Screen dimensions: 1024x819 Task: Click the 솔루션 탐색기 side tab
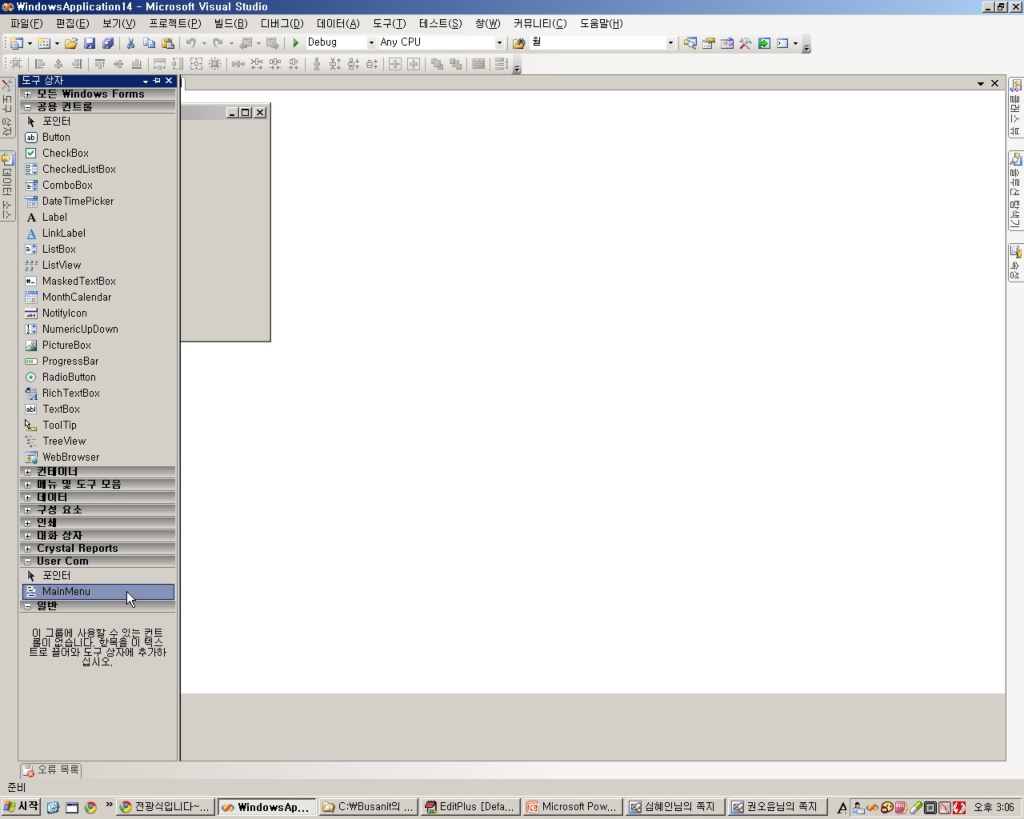click(1015, 191)
